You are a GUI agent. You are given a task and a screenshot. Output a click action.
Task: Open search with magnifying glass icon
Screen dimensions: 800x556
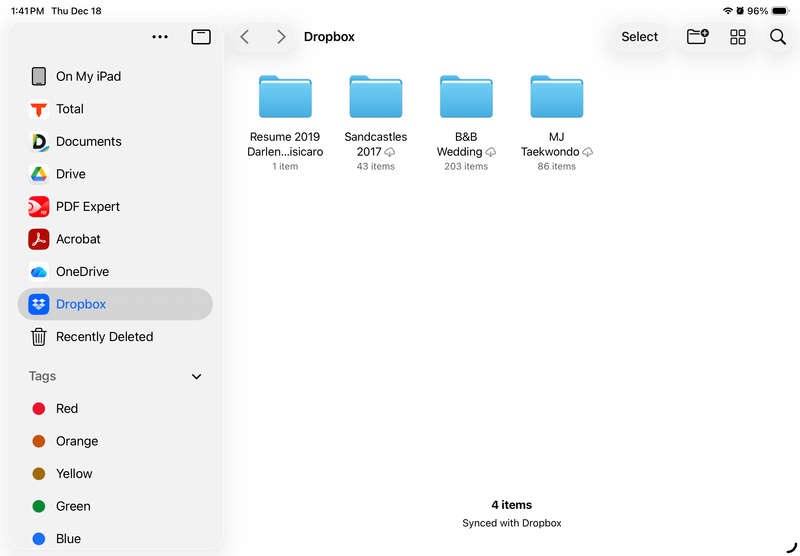pyautogui.click(x=778, y=37)
